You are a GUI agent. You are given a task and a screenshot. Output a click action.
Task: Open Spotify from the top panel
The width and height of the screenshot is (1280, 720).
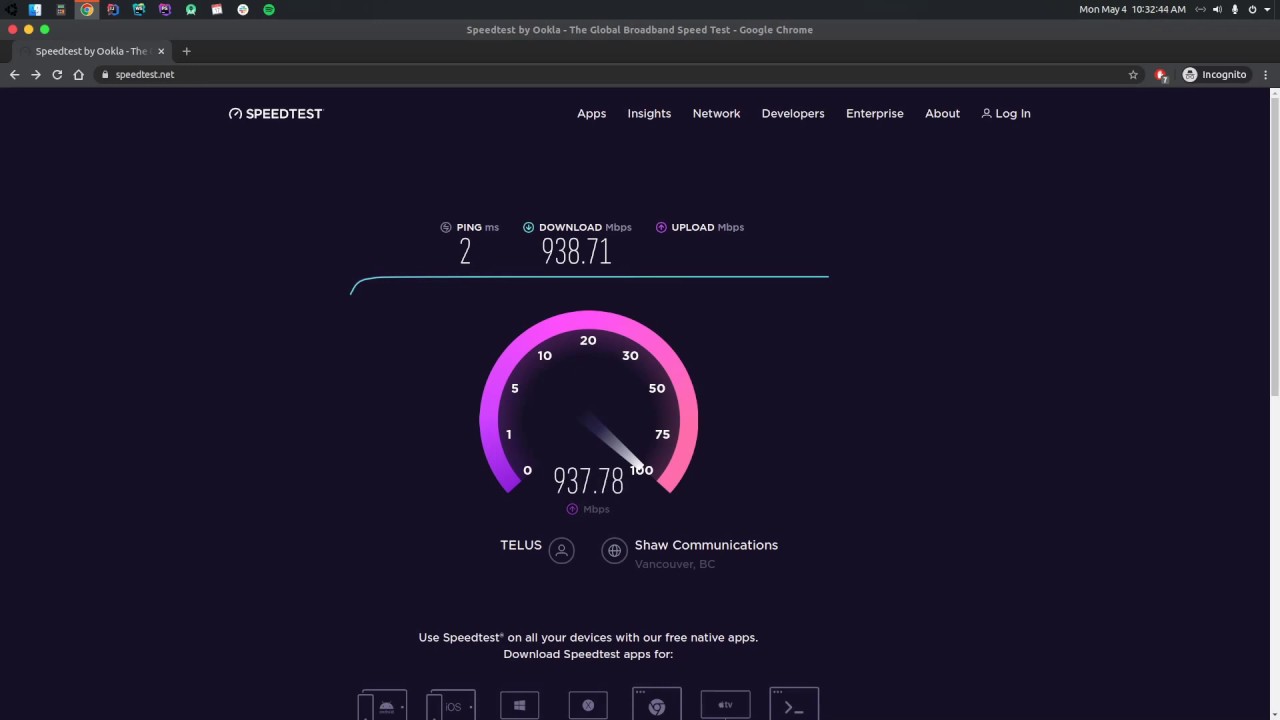[269, 10]
